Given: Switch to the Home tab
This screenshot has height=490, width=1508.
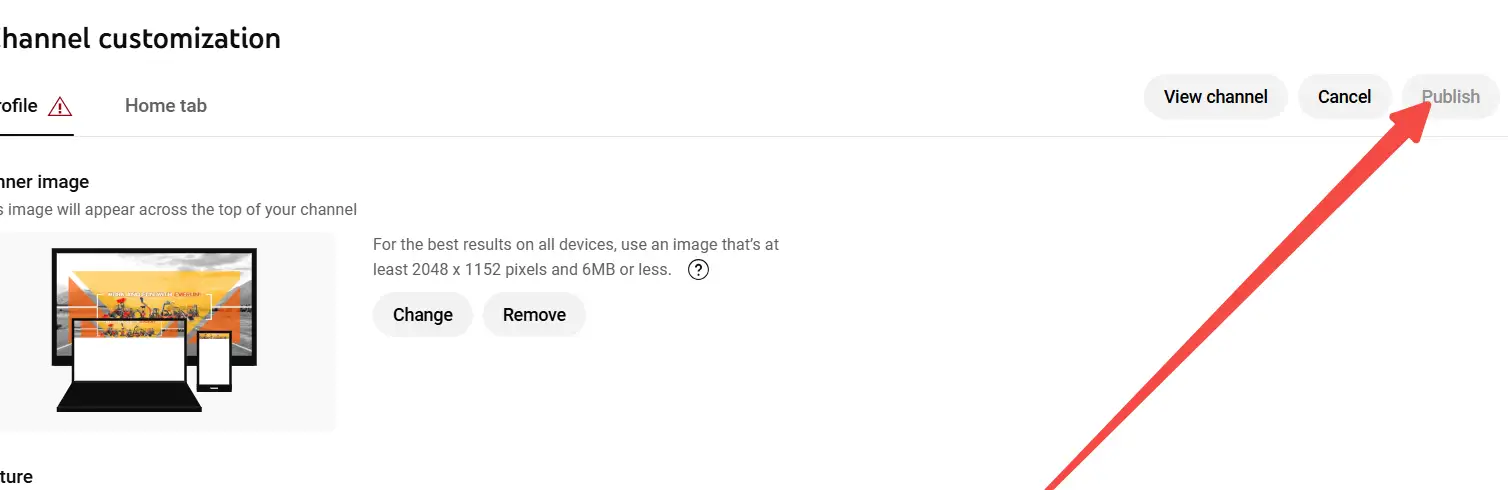Looking at the screenshot, I should [x=166, y=105].
